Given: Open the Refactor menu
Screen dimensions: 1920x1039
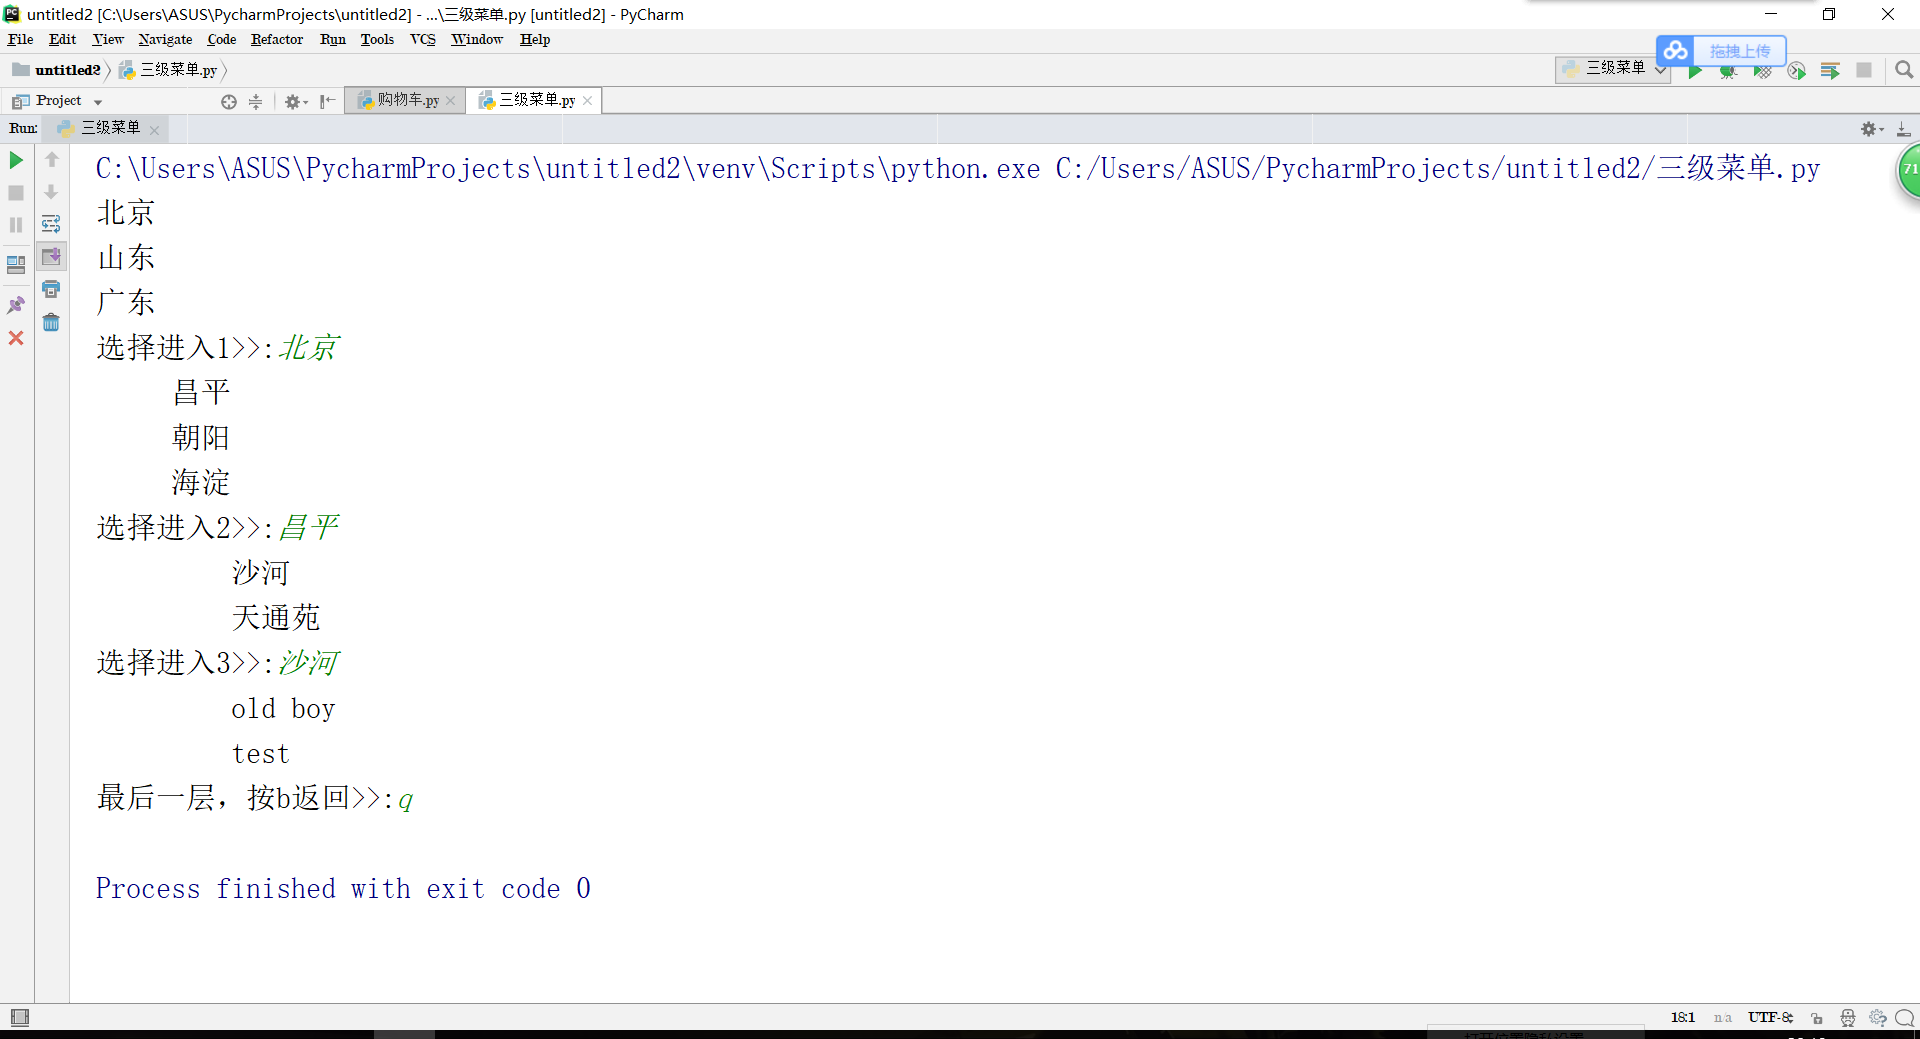Looking at the screenshot, I should pyautogui.click(x=277, y=39).
